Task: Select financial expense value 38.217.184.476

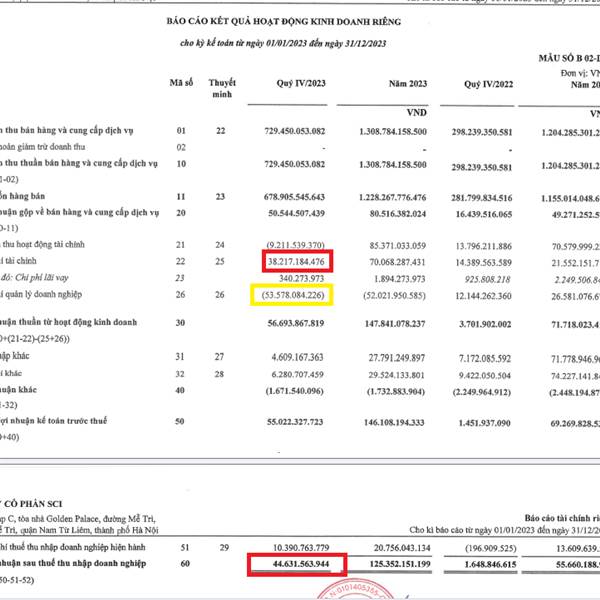Action: pyautogui.click(x=296, y=262)
